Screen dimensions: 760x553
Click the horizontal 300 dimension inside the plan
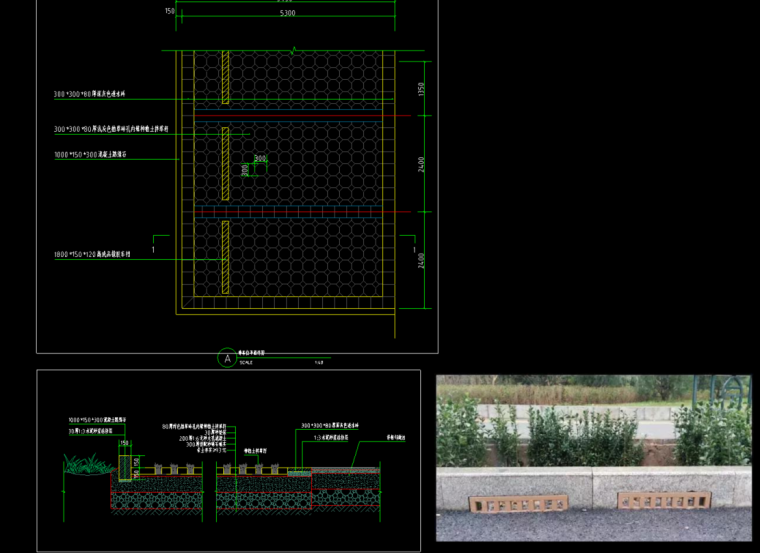click(260, 158)
